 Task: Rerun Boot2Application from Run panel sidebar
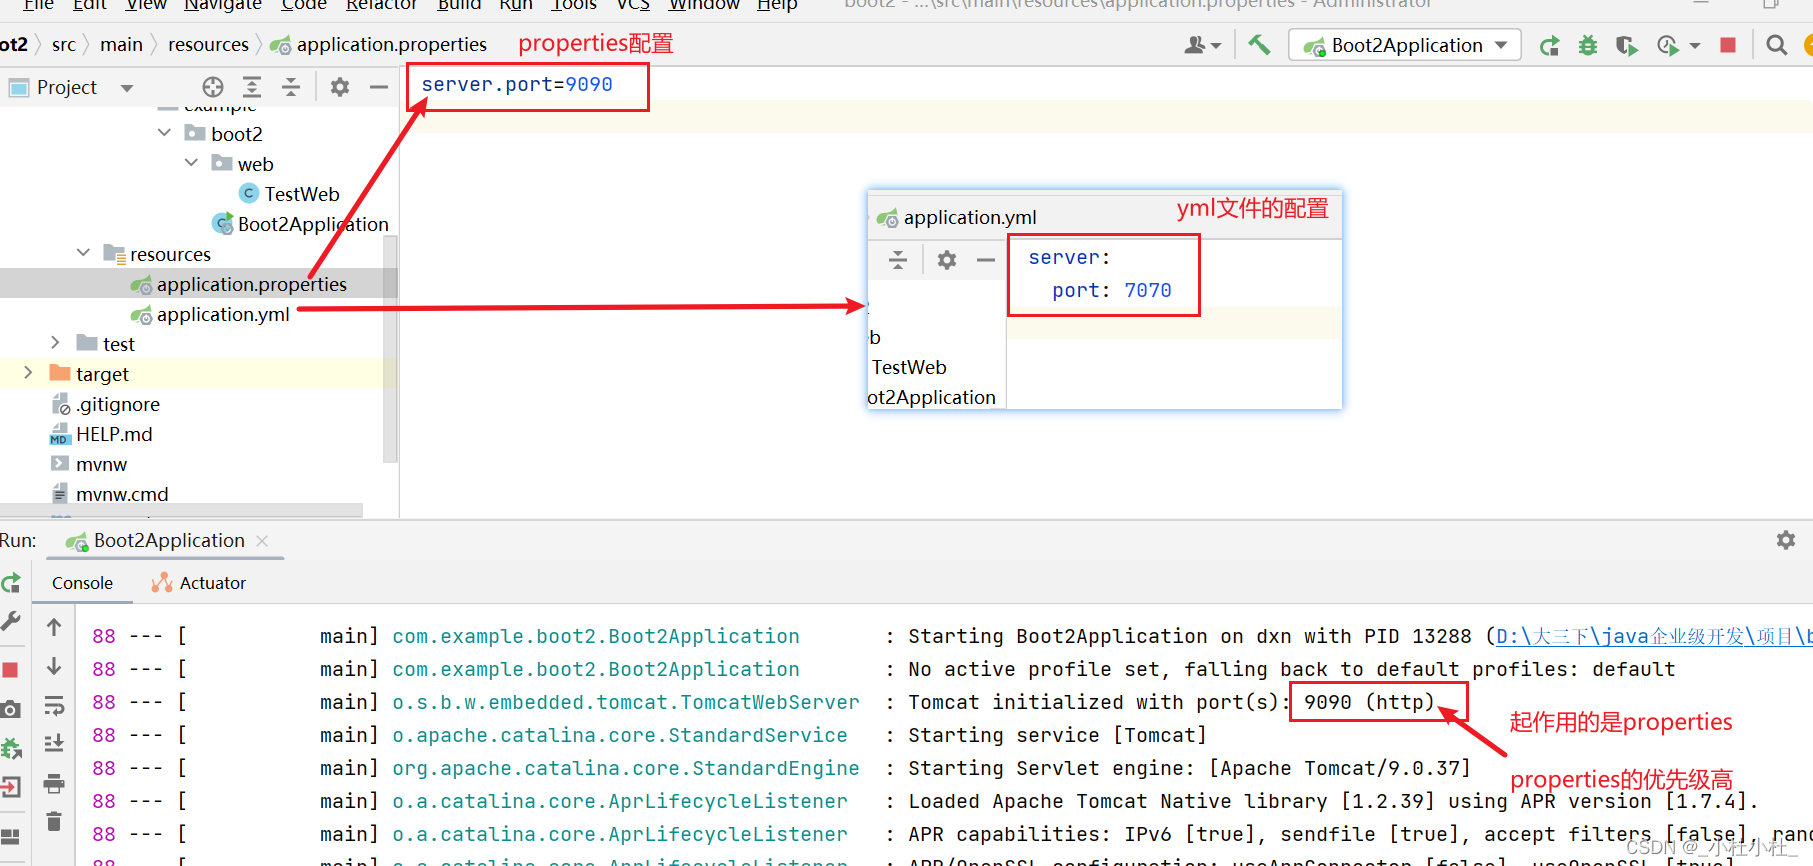pyautogui.click(x=11, y=583)
